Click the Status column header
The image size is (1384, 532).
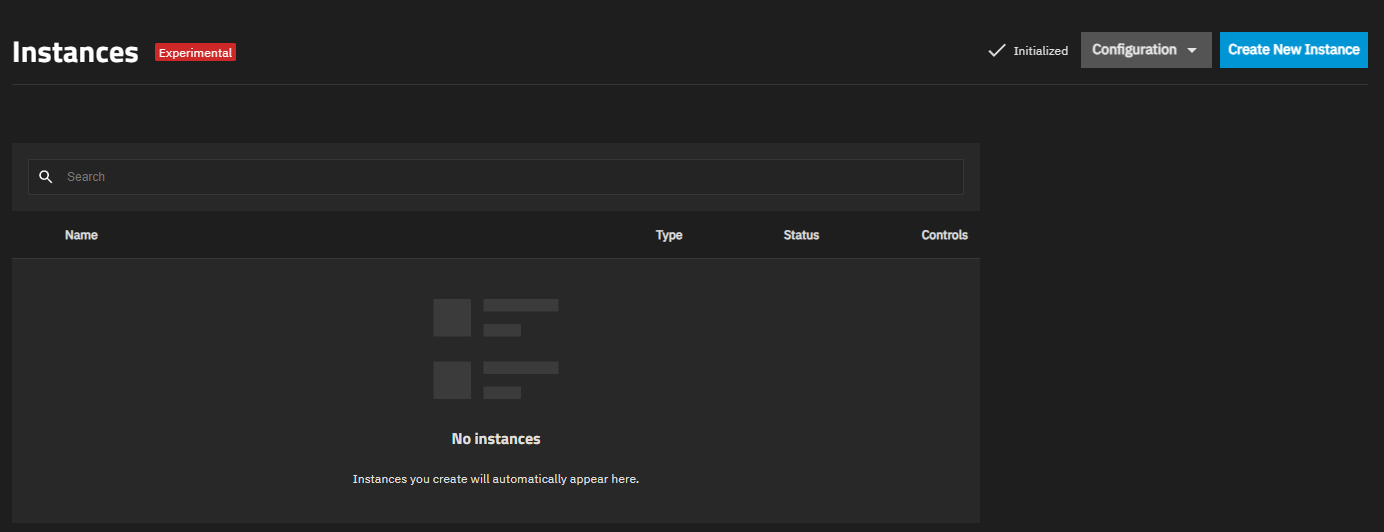point(801,235)
